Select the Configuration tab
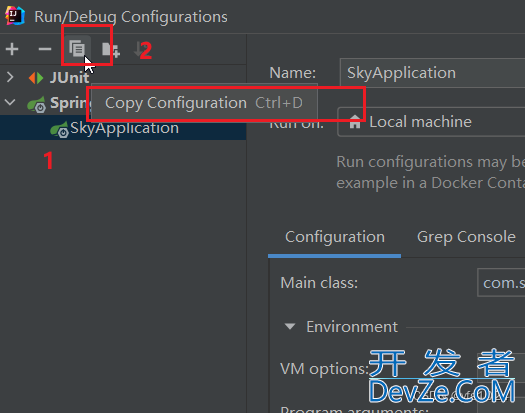Image resolution: width=525 pixels, height=413 pixels. tap(334, 237)
